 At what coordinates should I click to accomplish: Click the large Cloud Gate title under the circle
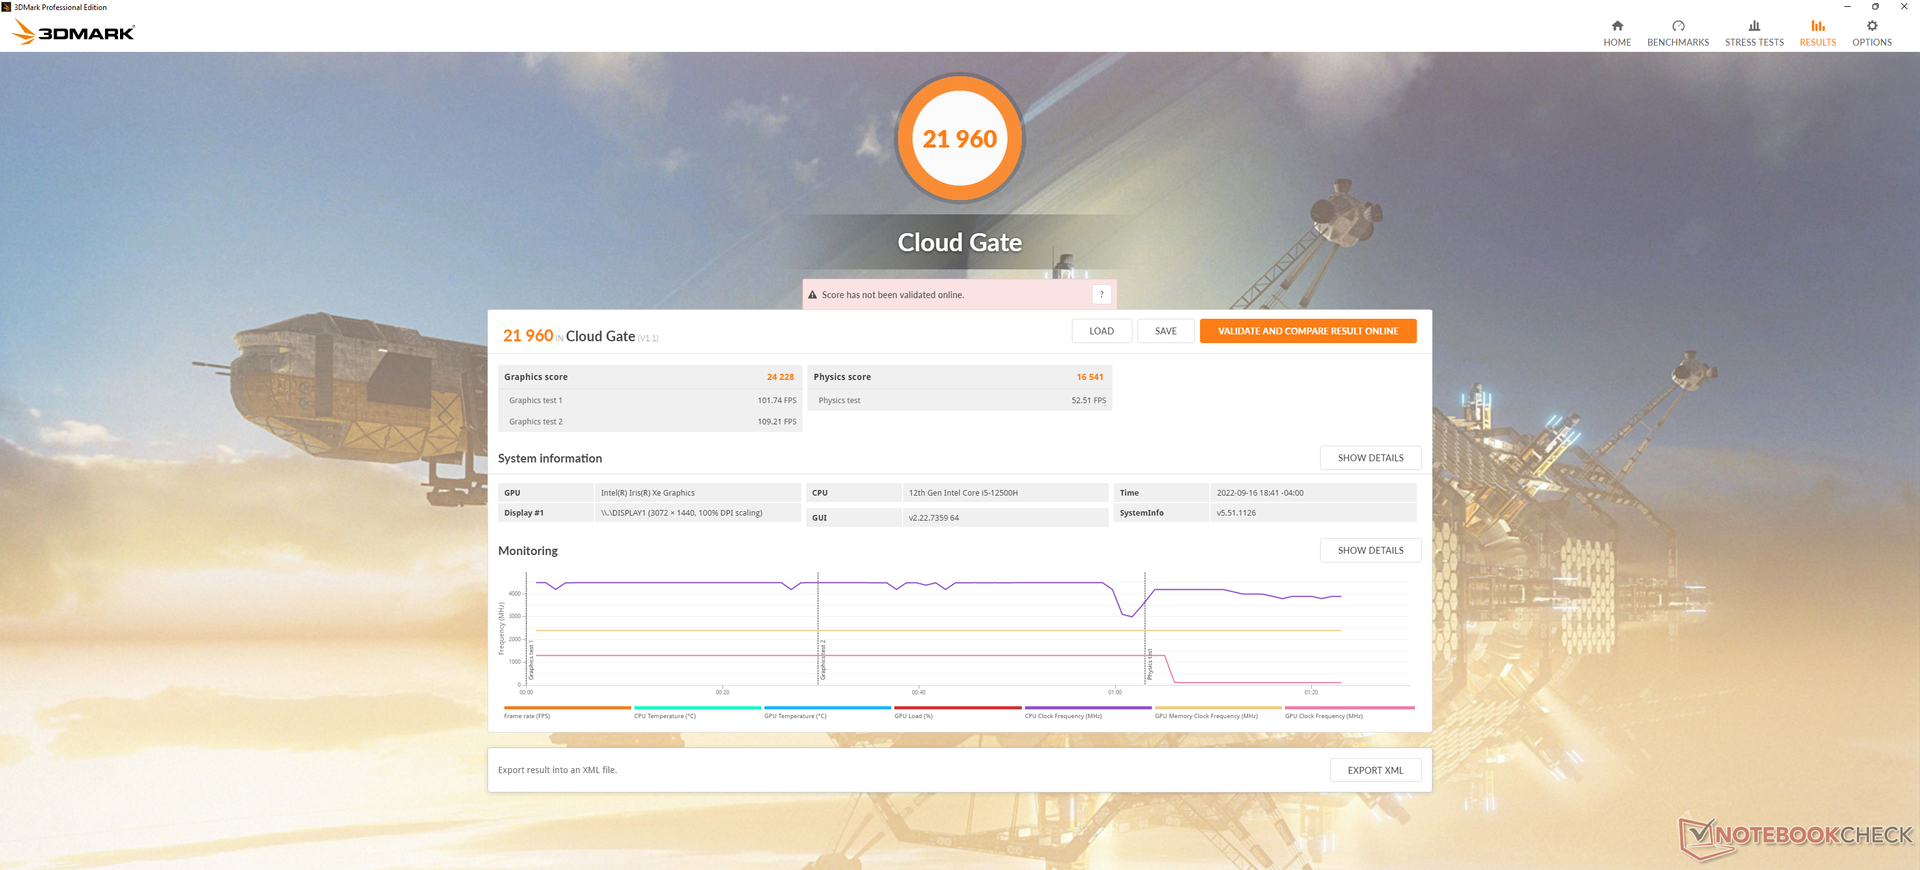[x=960, y=242]
